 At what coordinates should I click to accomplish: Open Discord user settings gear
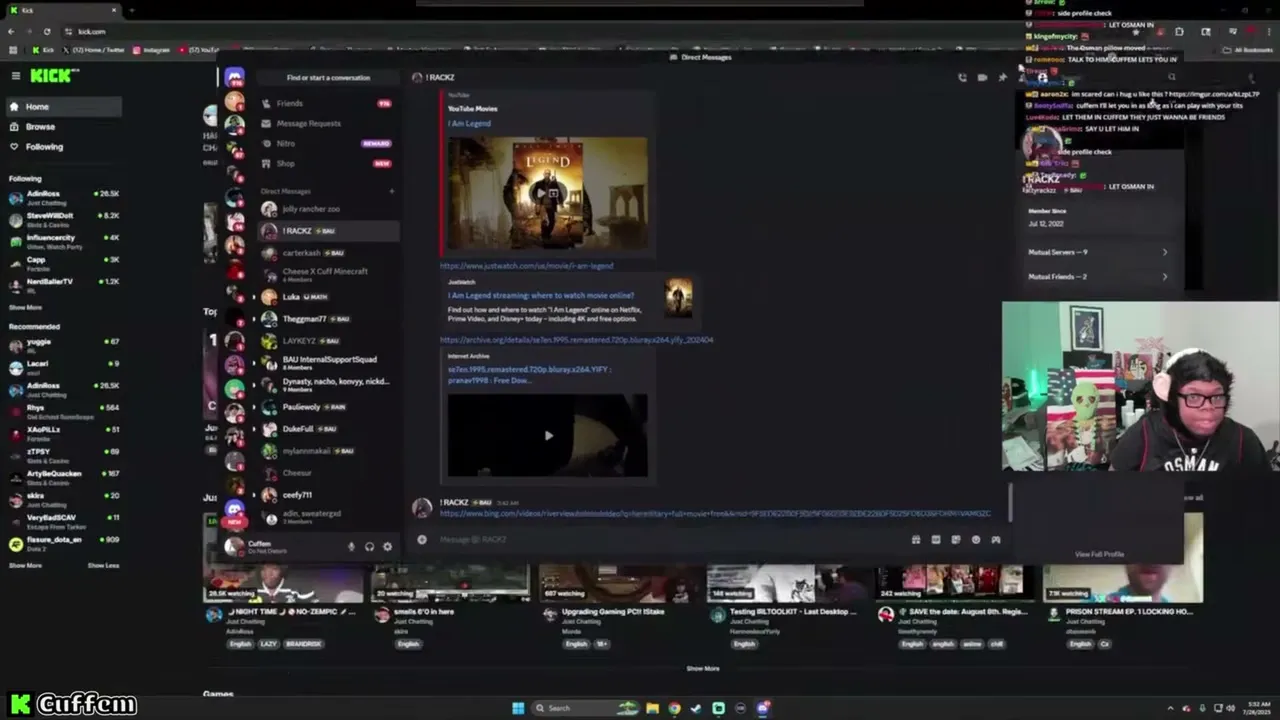[x=387, y=546]
